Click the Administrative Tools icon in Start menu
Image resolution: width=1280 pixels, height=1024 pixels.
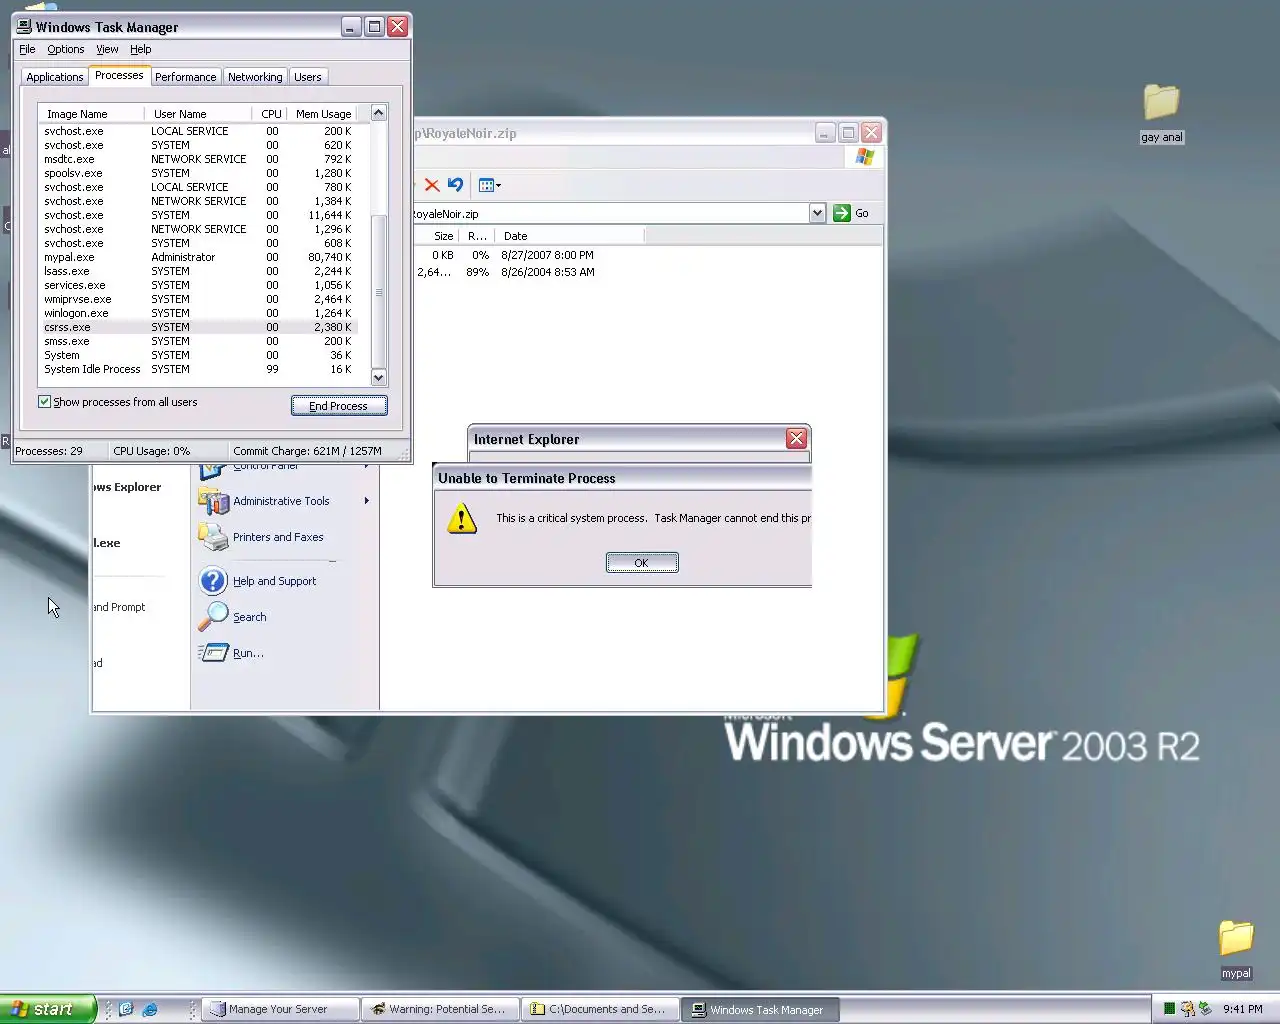click(213, 501)
